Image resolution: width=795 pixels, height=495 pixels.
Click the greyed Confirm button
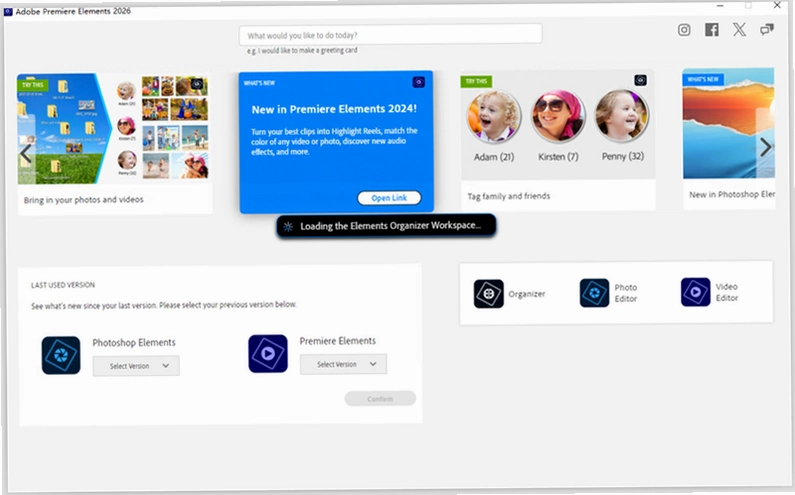(380, 399)
